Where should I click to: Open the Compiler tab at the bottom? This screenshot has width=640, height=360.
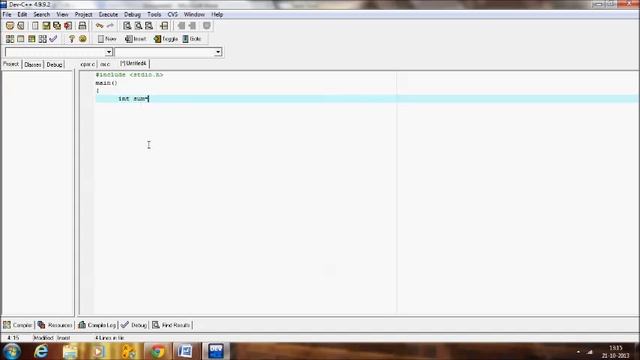pyautogui.click(x=18, y=325)
